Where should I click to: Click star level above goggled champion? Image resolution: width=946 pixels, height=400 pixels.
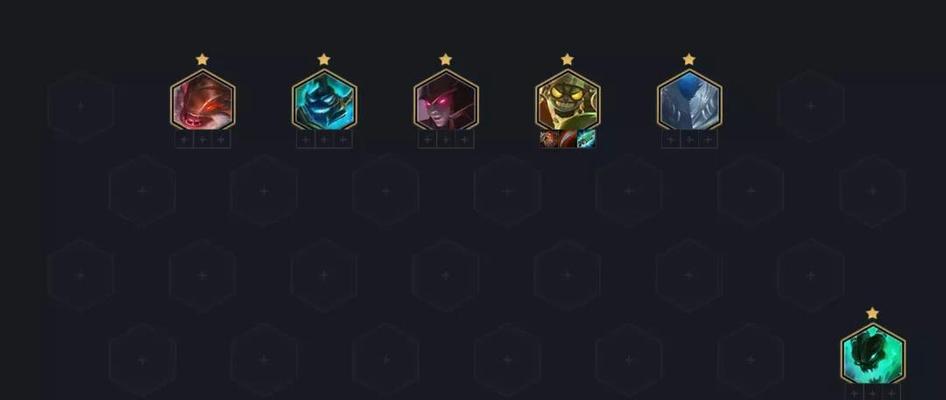[x=567, y=59]
